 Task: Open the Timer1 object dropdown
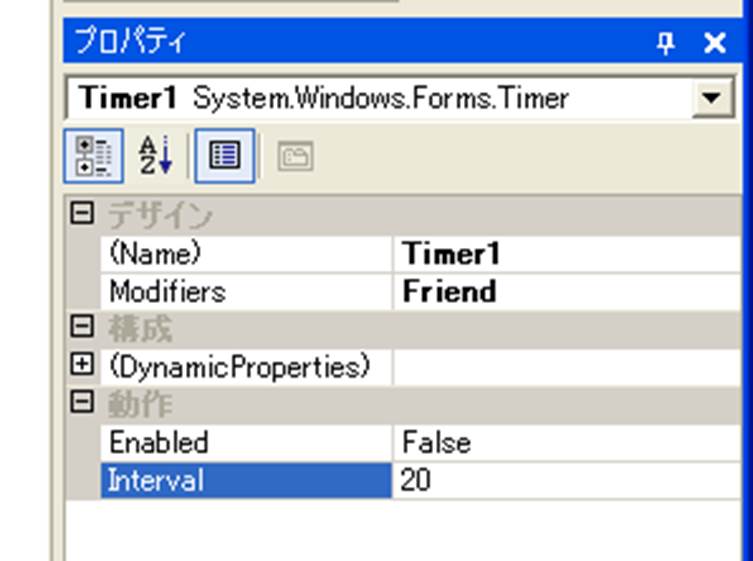coord(711,98)
